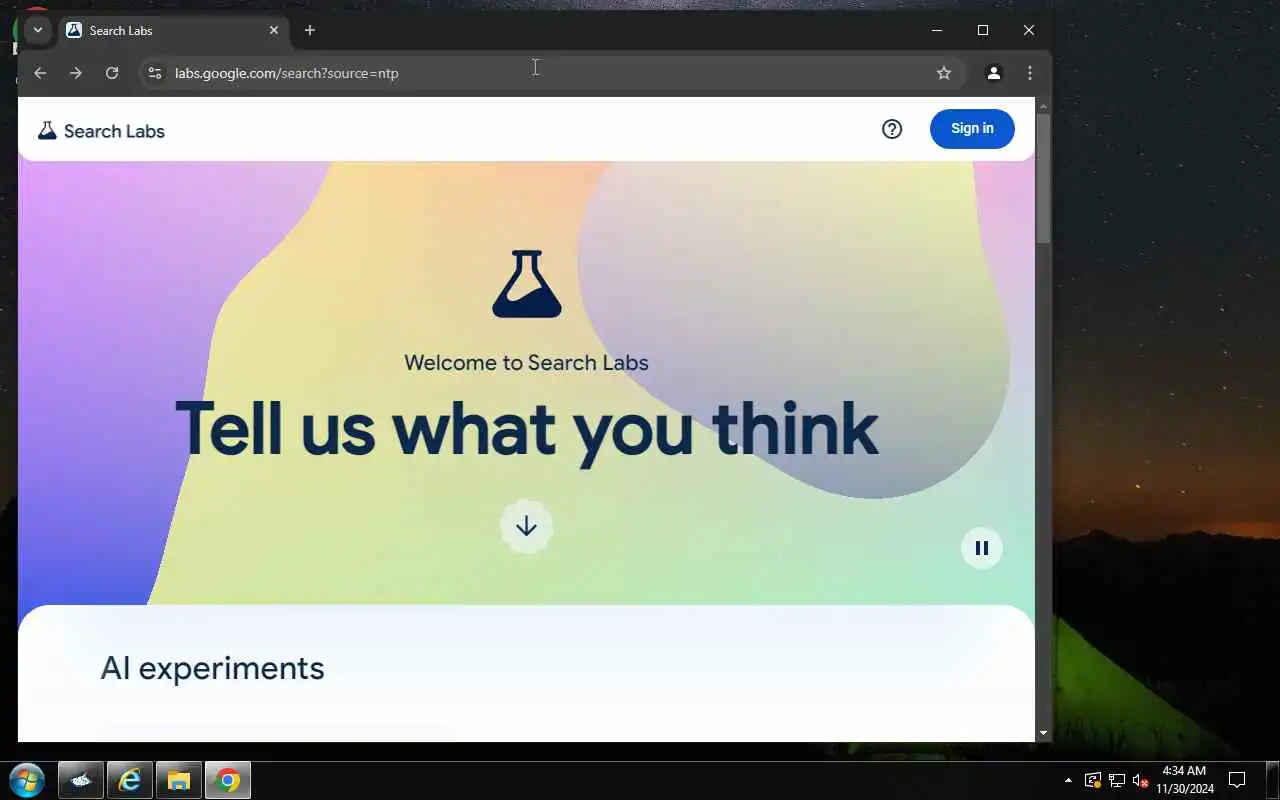Open the fish-shaped app on taskbar
1280x800 pixels.
point(81,780)
